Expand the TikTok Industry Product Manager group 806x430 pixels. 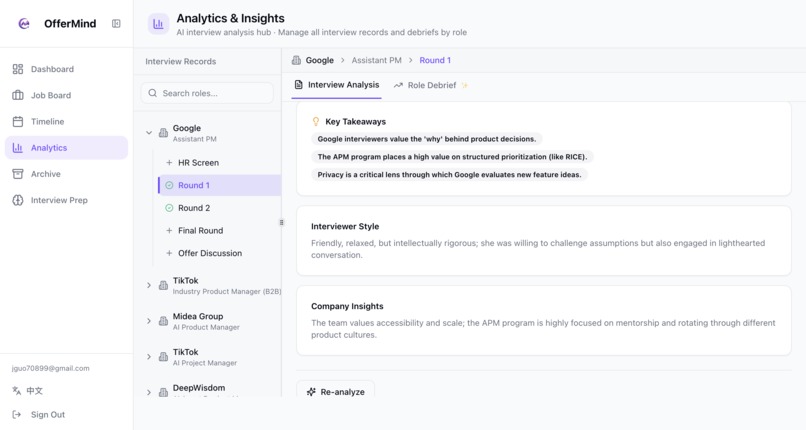[149, 285]
